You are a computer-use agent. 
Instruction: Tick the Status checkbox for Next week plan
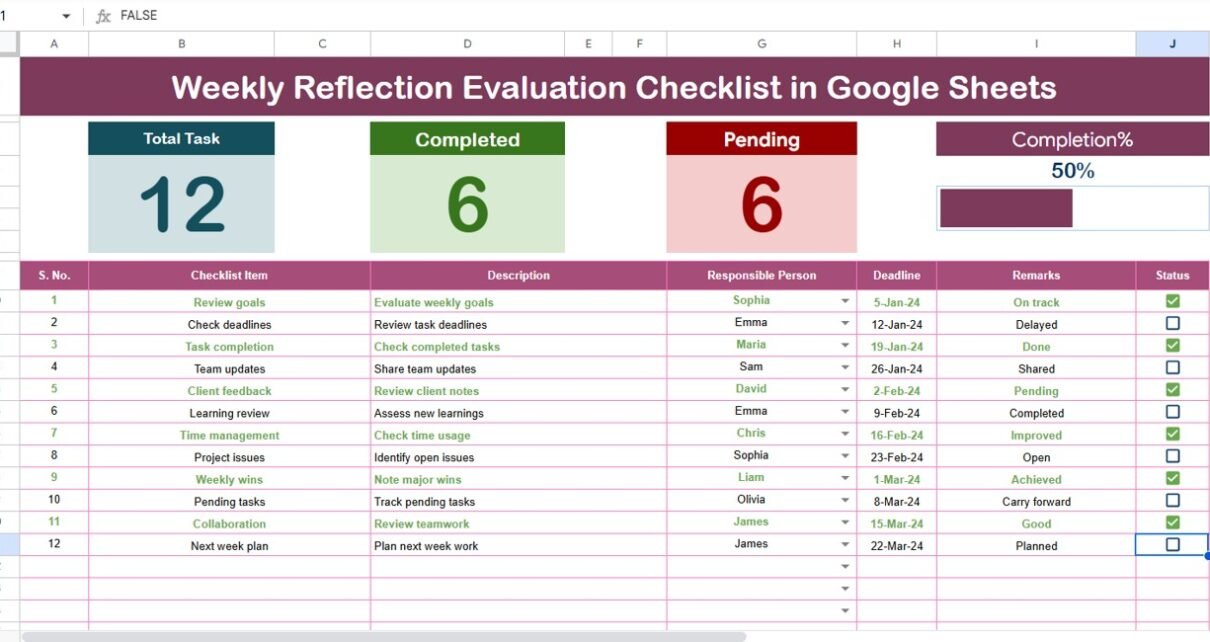[1172, 545]
